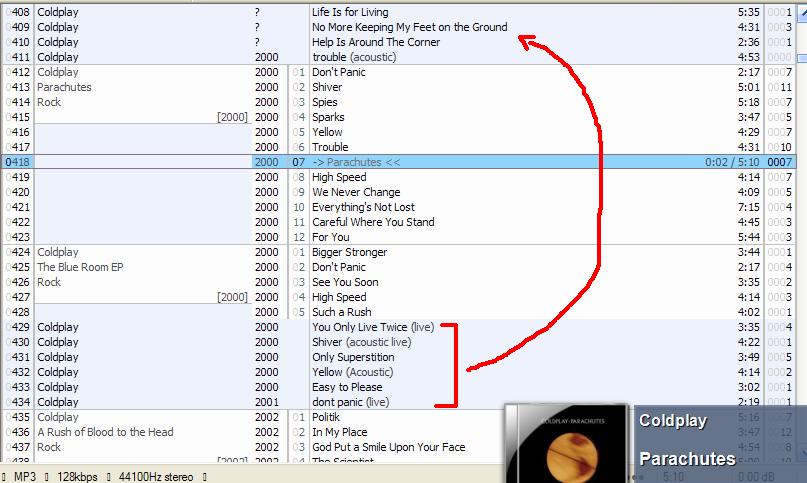
Task: Select the track Such a Rush
Action: pyautogui.click(x=342, y=312)
